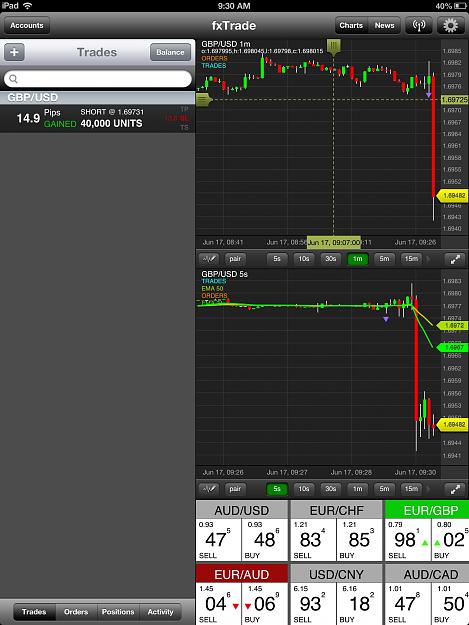469x625 pixels.
Task: Open settings gear icon
Action: tap(451, 26)
